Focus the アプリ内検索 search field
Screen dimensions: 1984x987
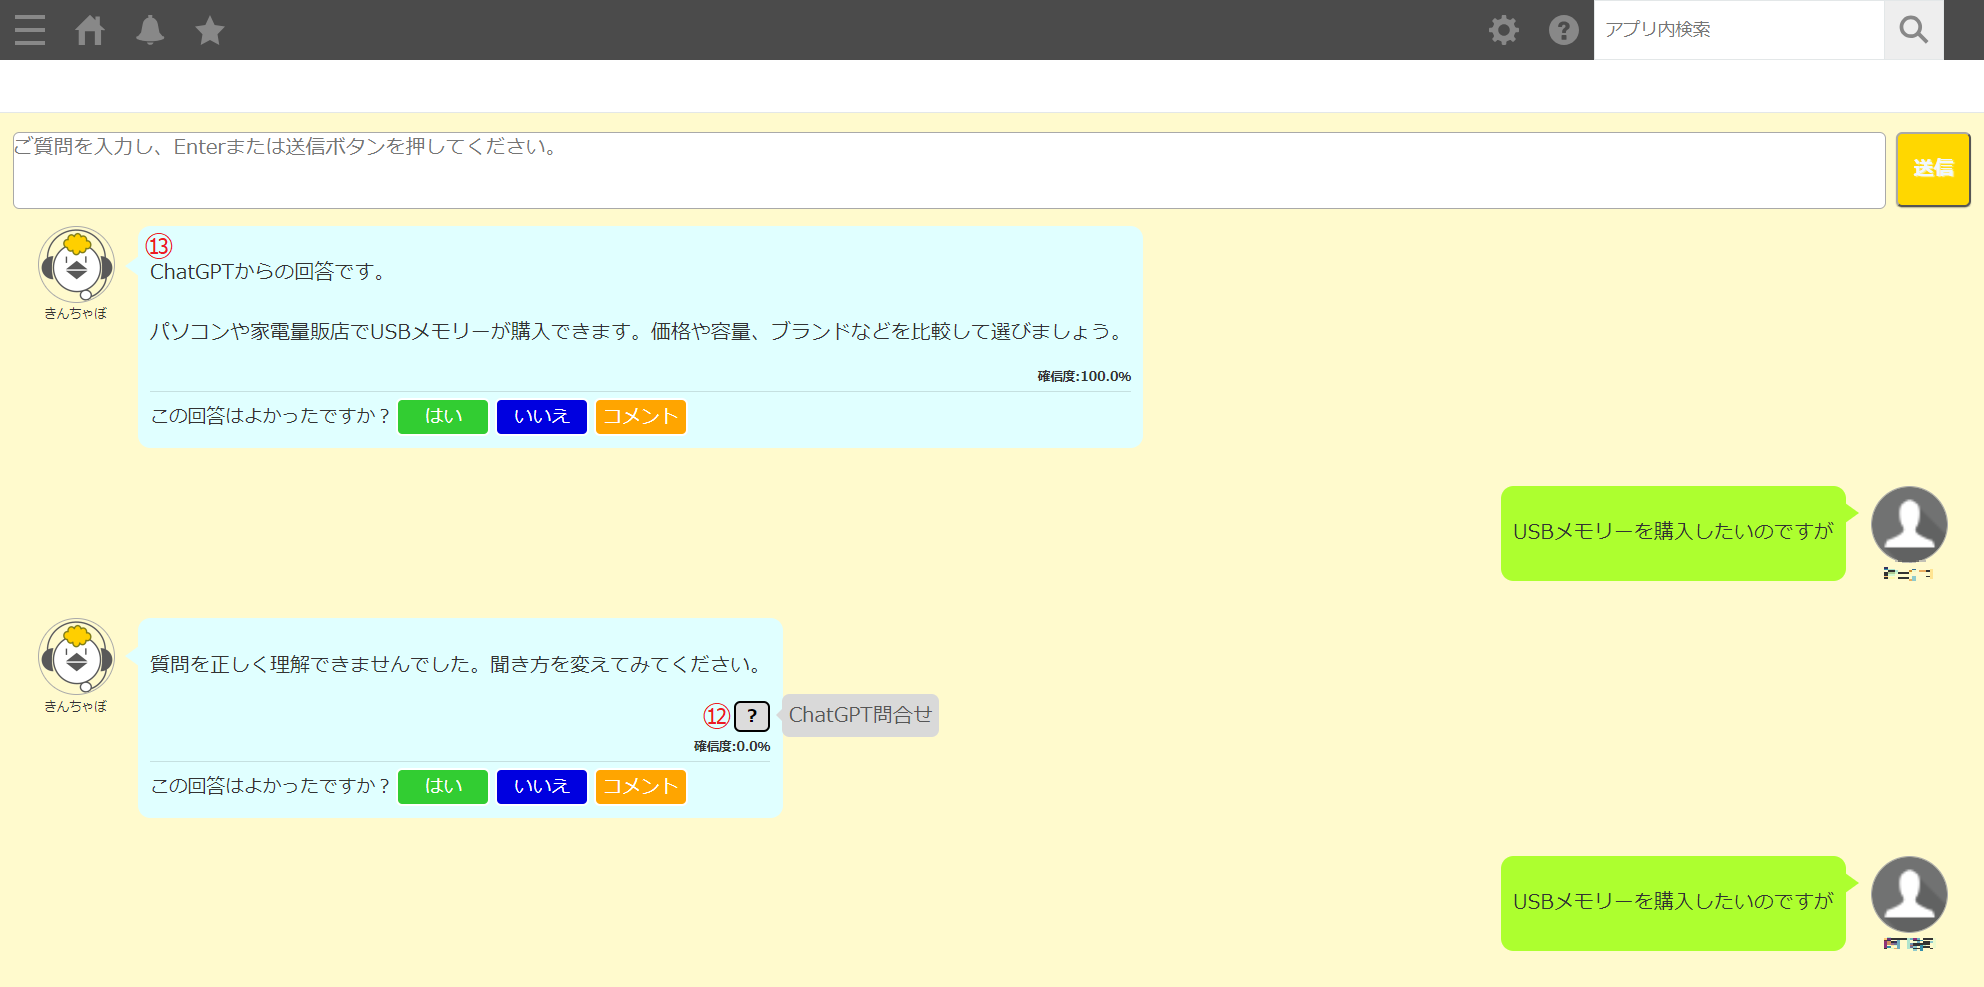(1738, 30)
